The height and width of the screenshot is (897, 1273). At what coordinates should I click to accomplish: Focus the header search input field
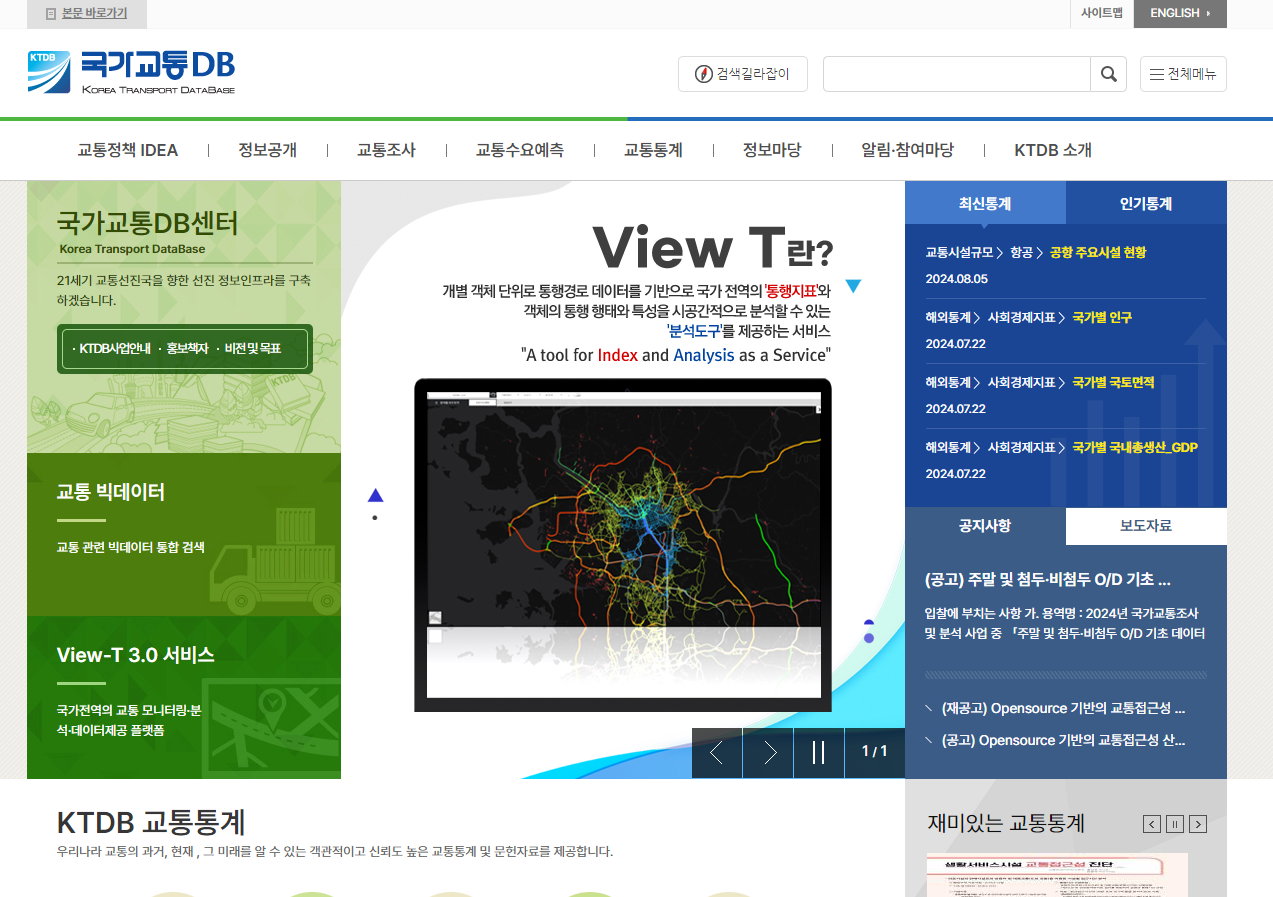click(956, 74)
